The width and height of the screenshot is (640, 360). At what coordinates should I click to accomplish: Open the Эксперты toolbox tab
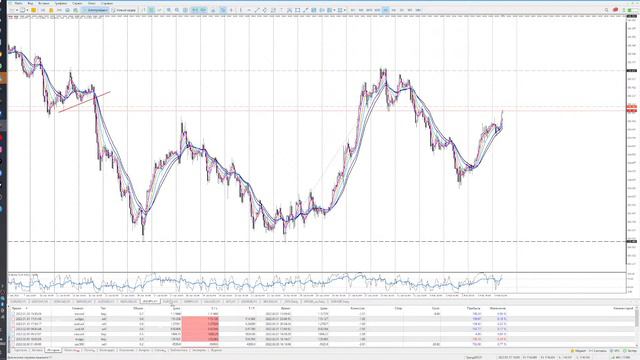click(199, 350)
